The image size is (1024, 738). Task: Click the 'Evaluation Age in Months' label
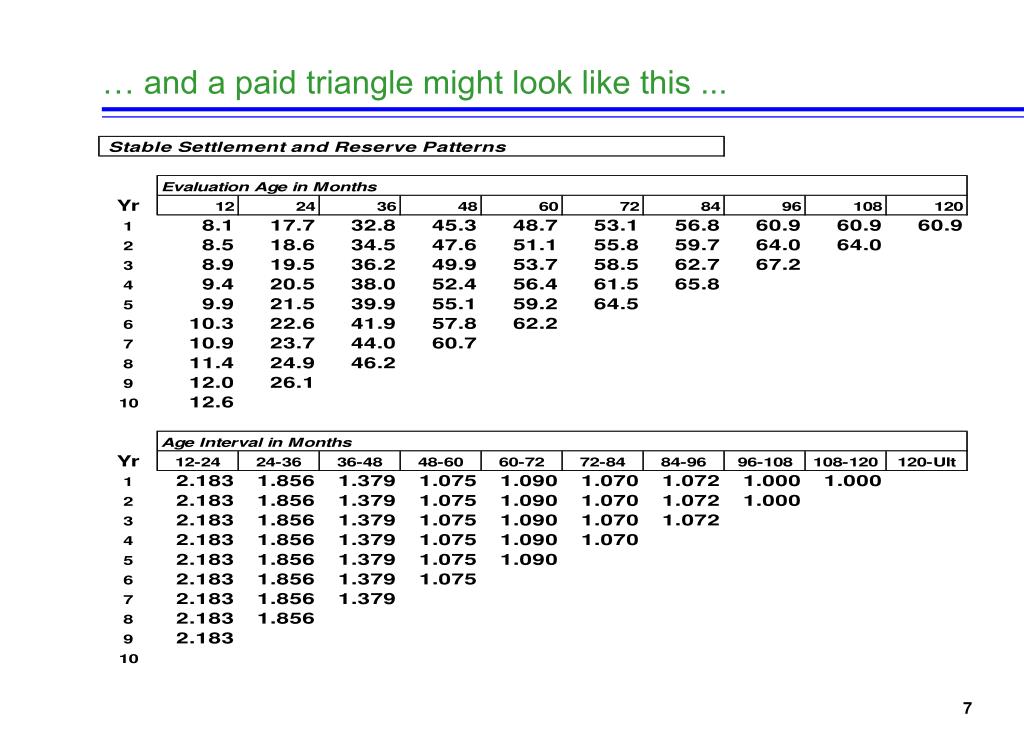269,187
